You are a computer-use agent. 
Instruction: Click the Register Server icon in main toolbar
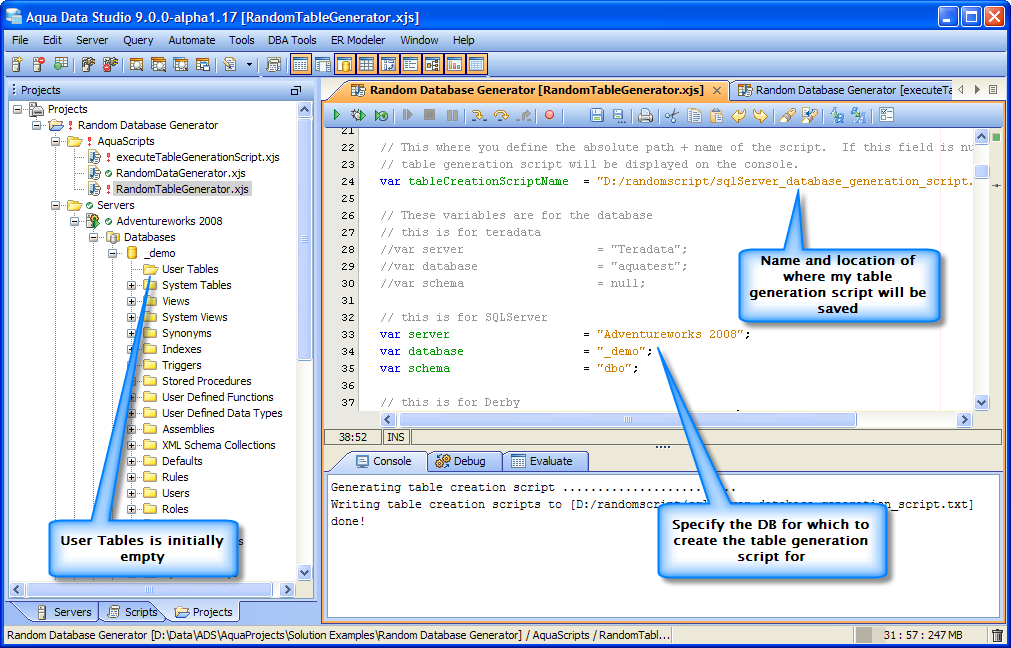17,64
